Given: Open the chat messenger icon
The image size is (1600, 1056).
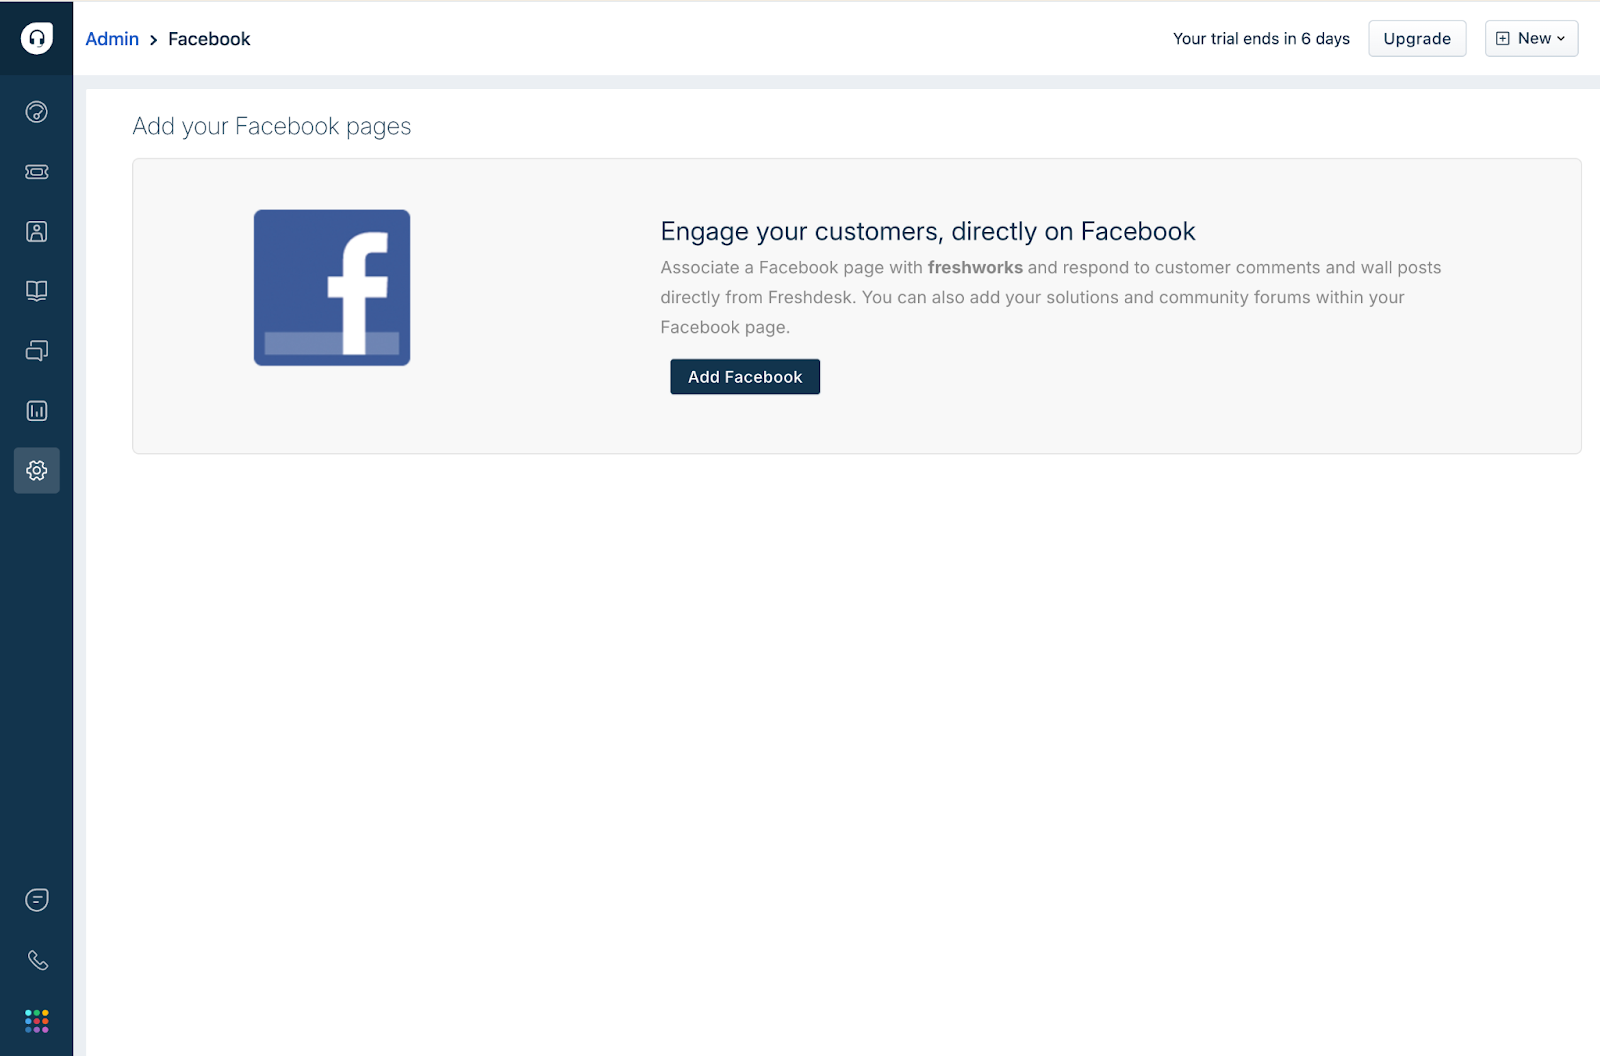Looking at the screenshot, I should coord(37,900).
